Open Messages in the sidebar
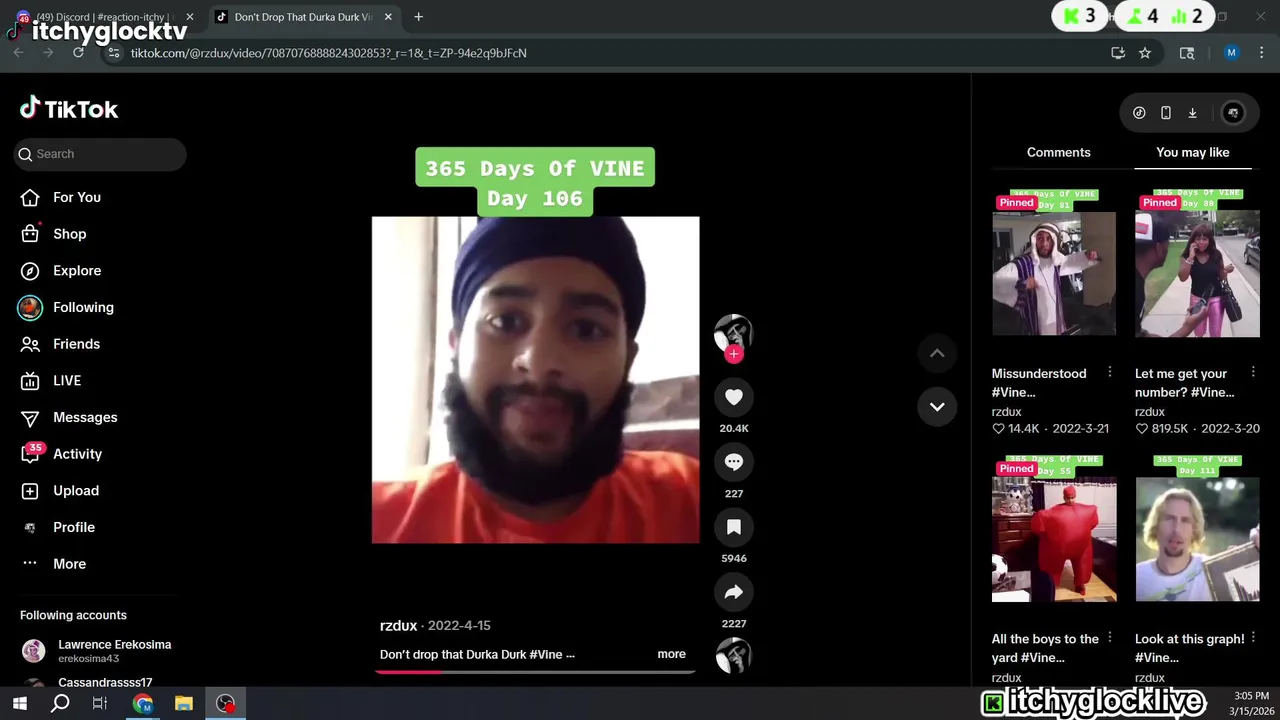The height and width of the screenshot is (720, 1280). click(85, 417)
